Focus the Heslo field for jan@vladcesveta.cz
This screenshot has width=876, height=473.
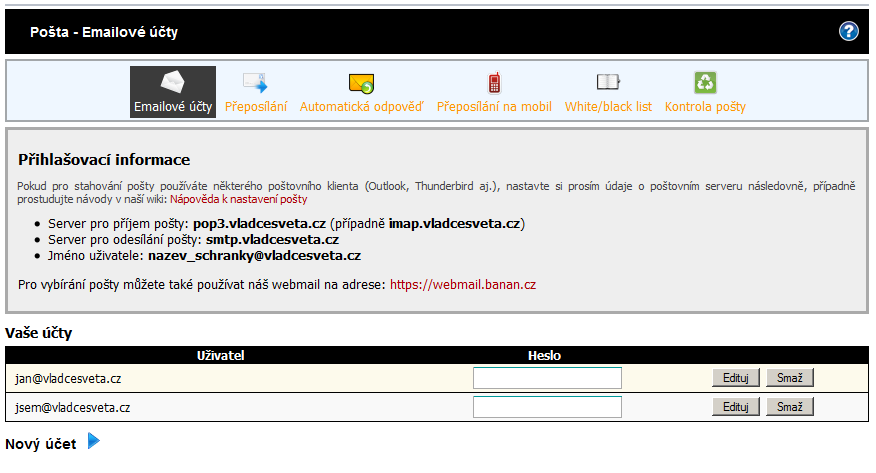coord(547,378)
